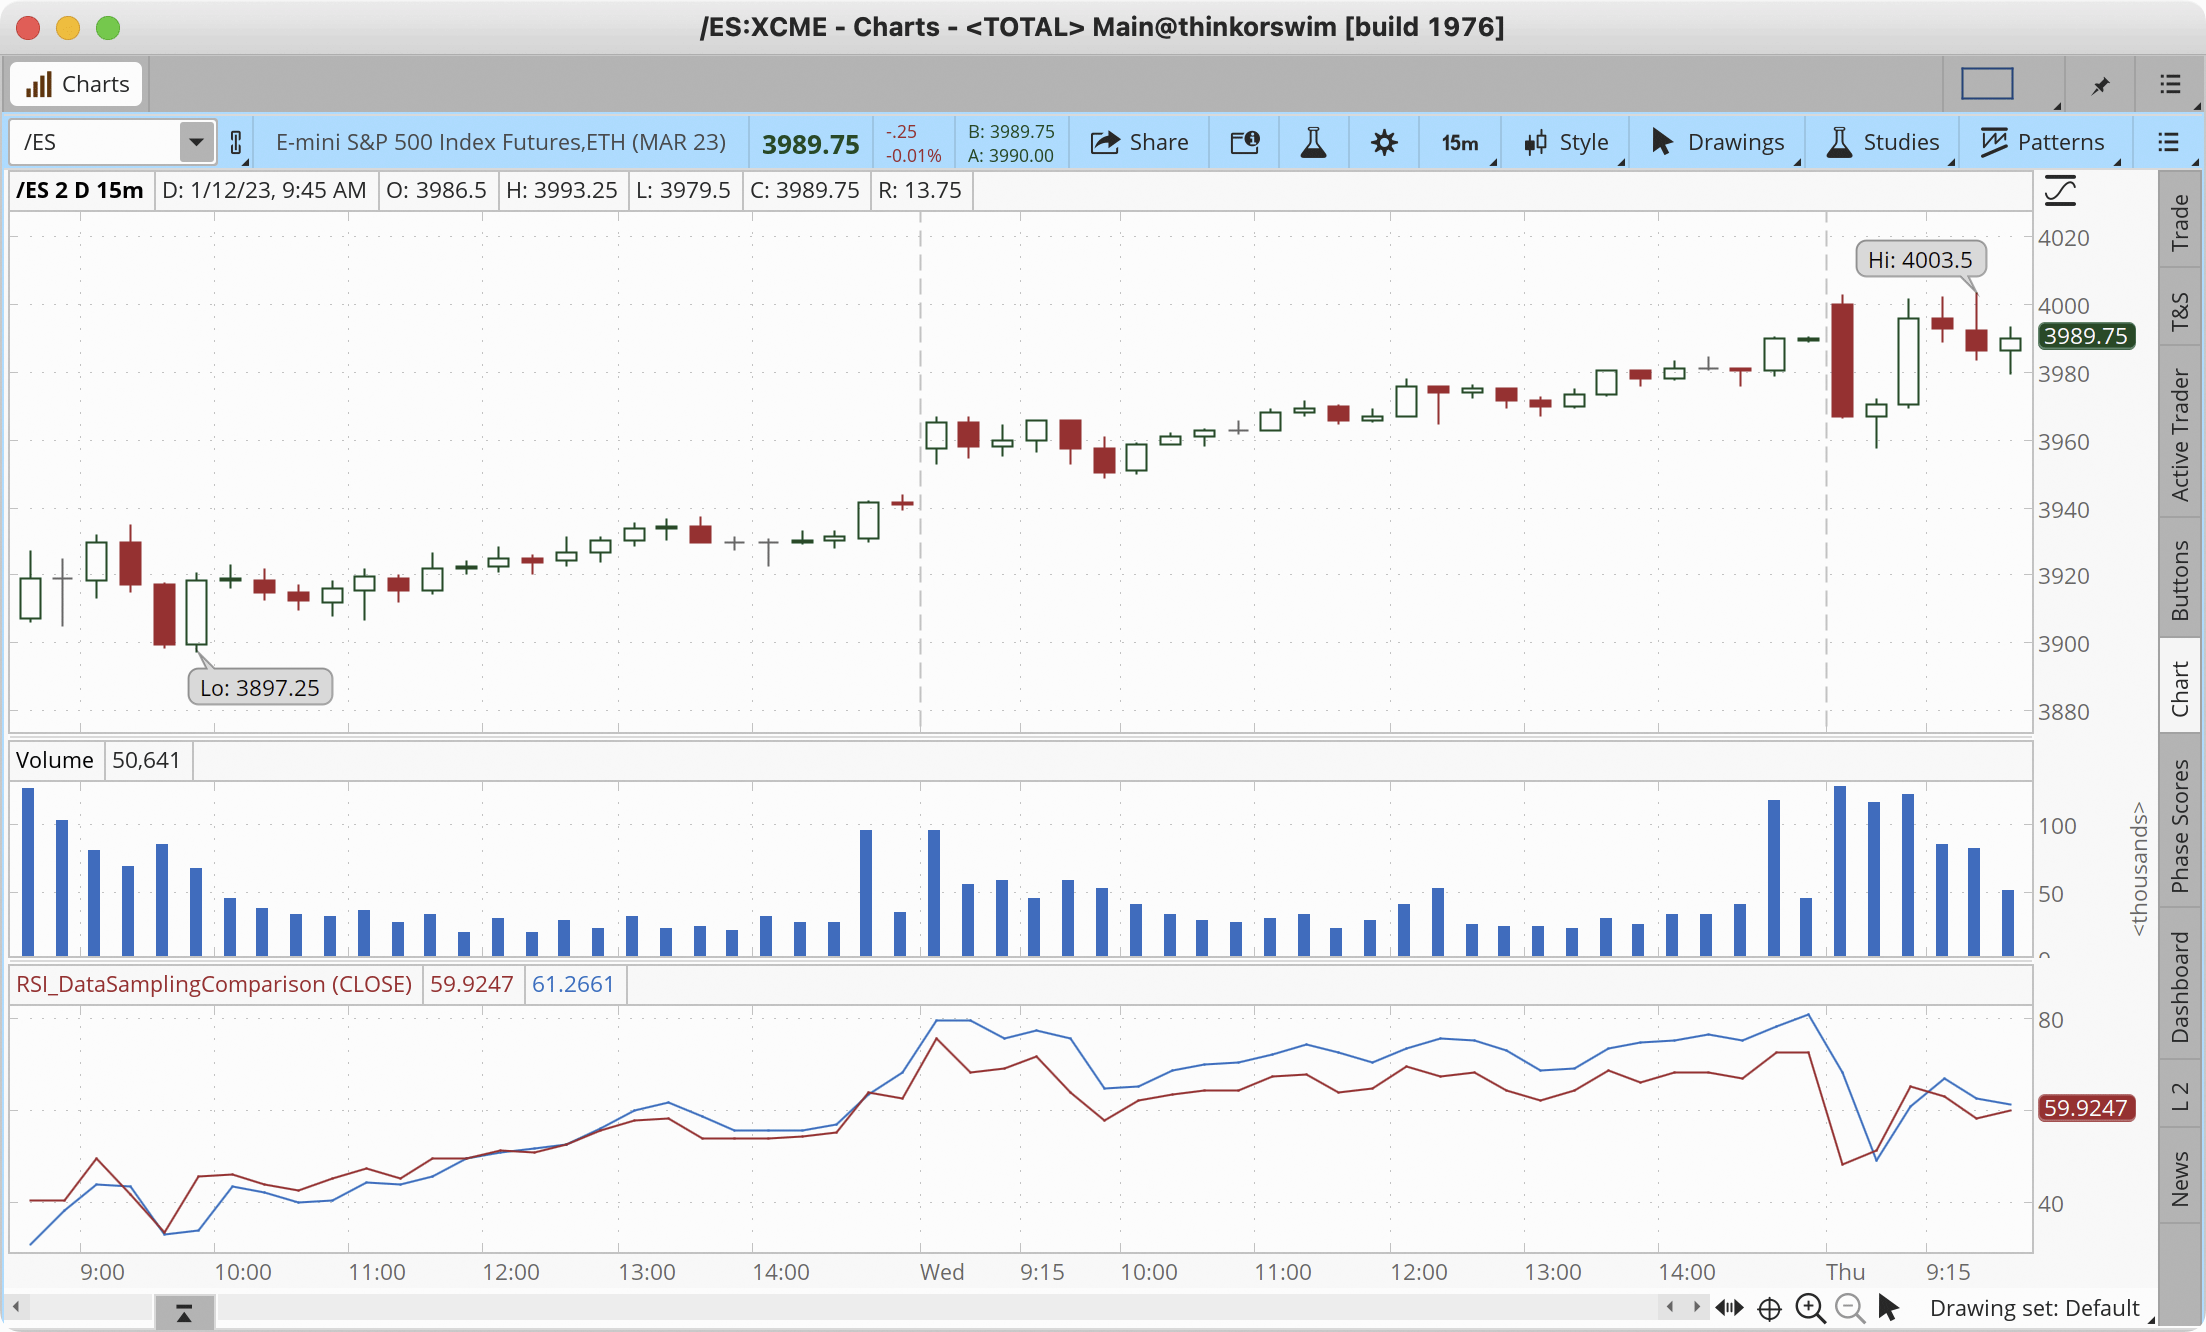Click the scroll-left arrow of the chart scrollbar
This screenshot has width=2206, height=1332.
pyautogui.click(x=17, y=1306)
